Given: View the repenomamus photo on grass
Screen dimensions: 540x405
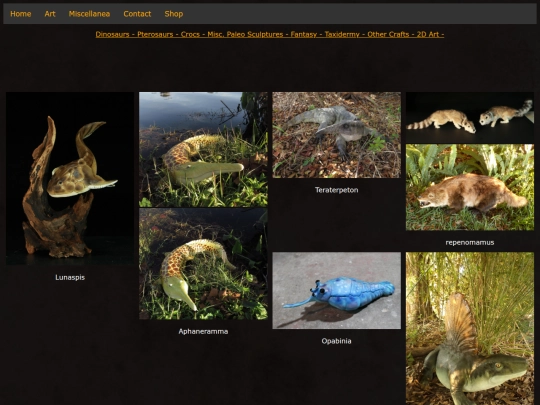Looking at the screenshot, I should (470, 187).
